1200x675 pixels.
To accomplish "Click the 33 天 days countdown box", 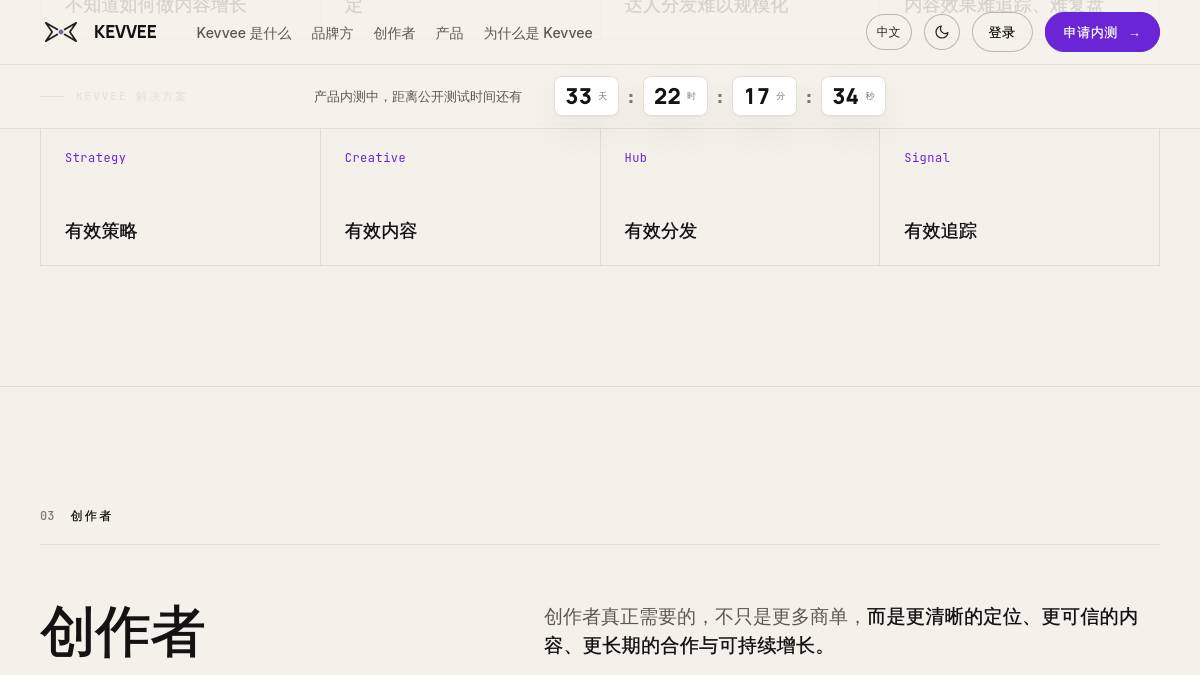I will click(586, 96).
